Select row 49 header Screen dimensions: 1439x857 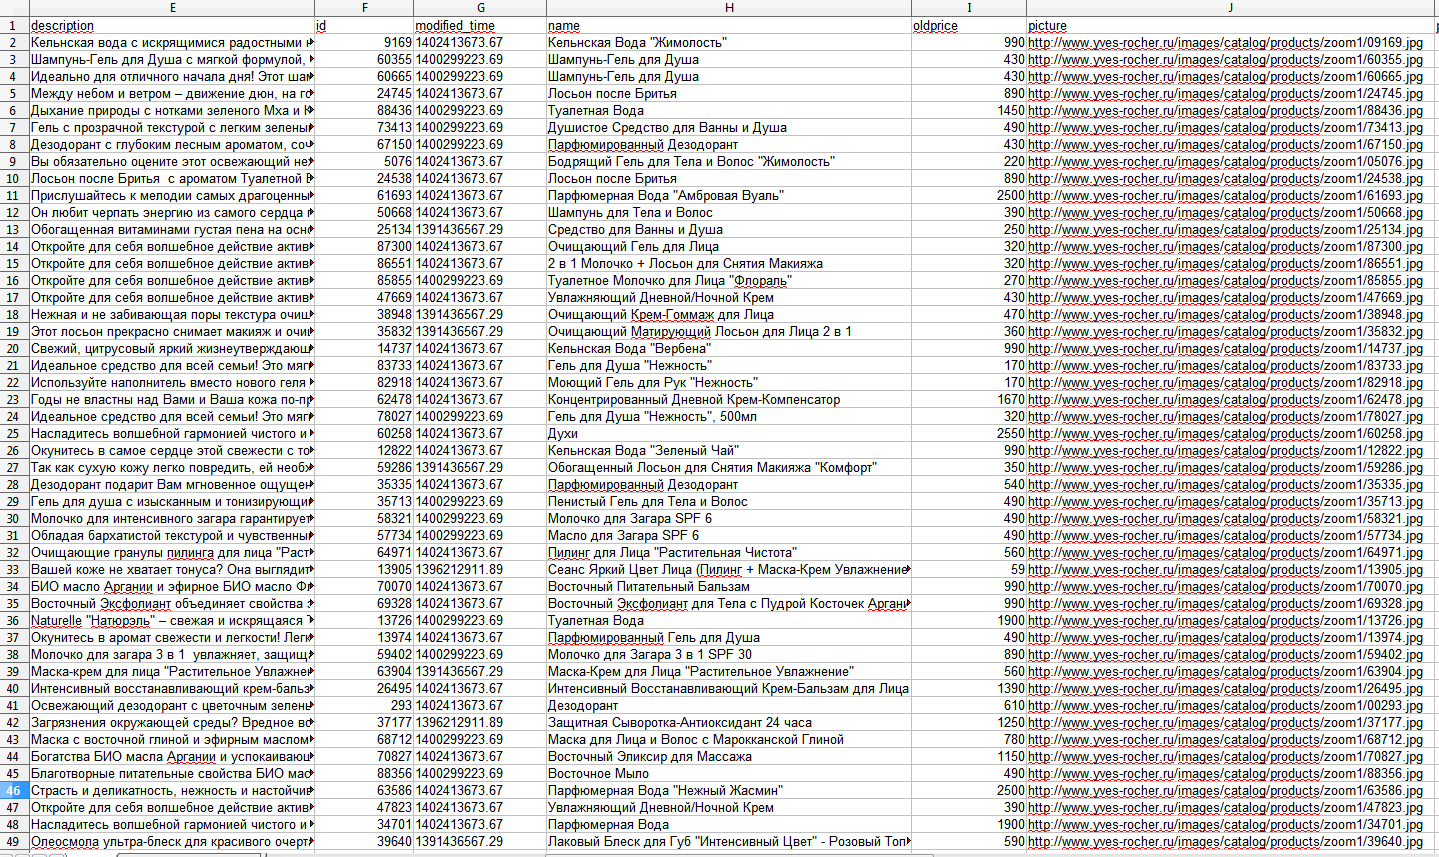[x=14, y=841]
